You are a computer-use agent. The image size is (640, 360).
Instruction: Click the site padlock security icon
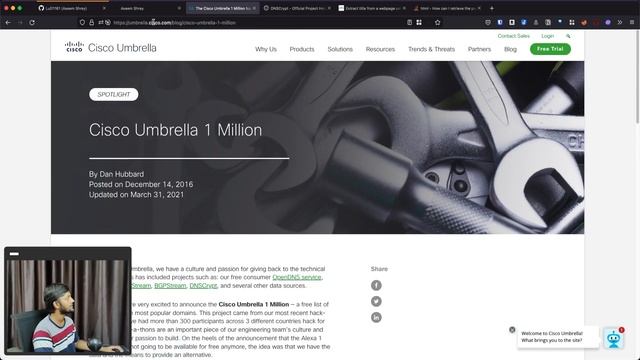tap(91, 22)
